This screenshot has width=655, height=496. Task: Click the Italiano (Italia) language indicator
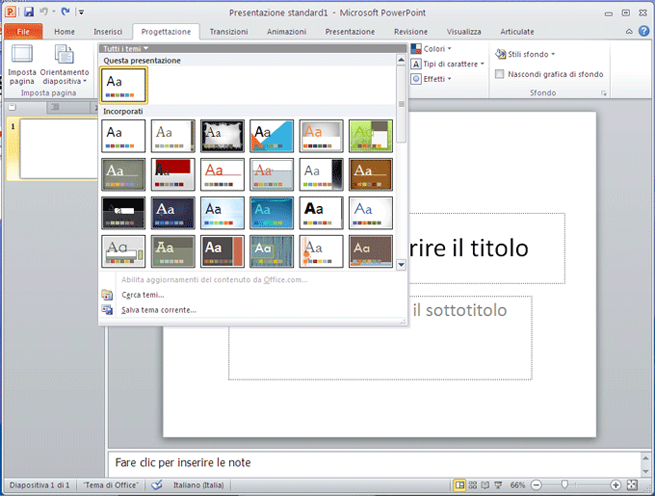pos(198,485)
